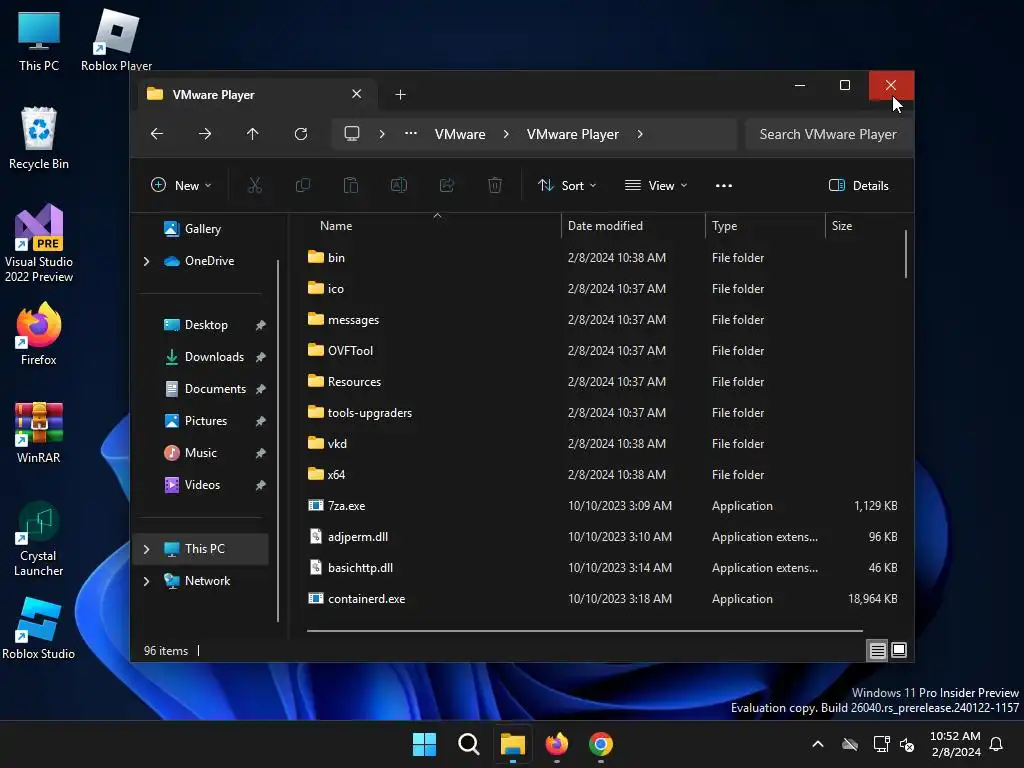Image resolution: width=1024 pixels, height=768 pixels.
Task: Click VMware breadcrumb in address bar
Action: pyautogui.click(x=460, y=134)
